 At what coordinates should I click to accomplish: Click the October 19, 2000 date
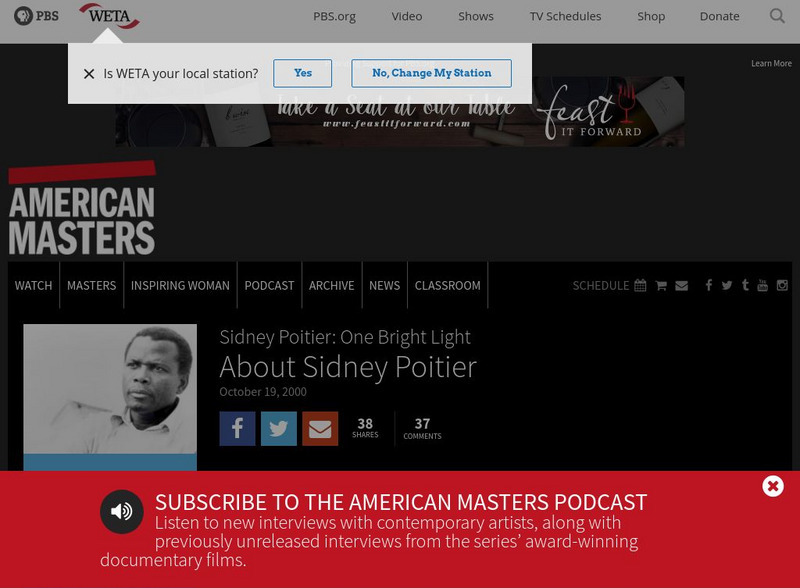263,392
